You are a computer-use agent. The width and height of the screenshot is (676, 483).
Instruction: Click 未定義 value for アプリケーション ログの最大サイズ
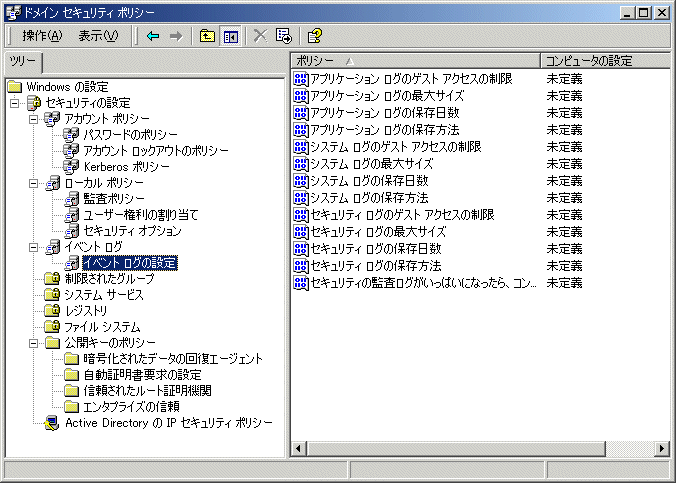[x=564, y=96]
